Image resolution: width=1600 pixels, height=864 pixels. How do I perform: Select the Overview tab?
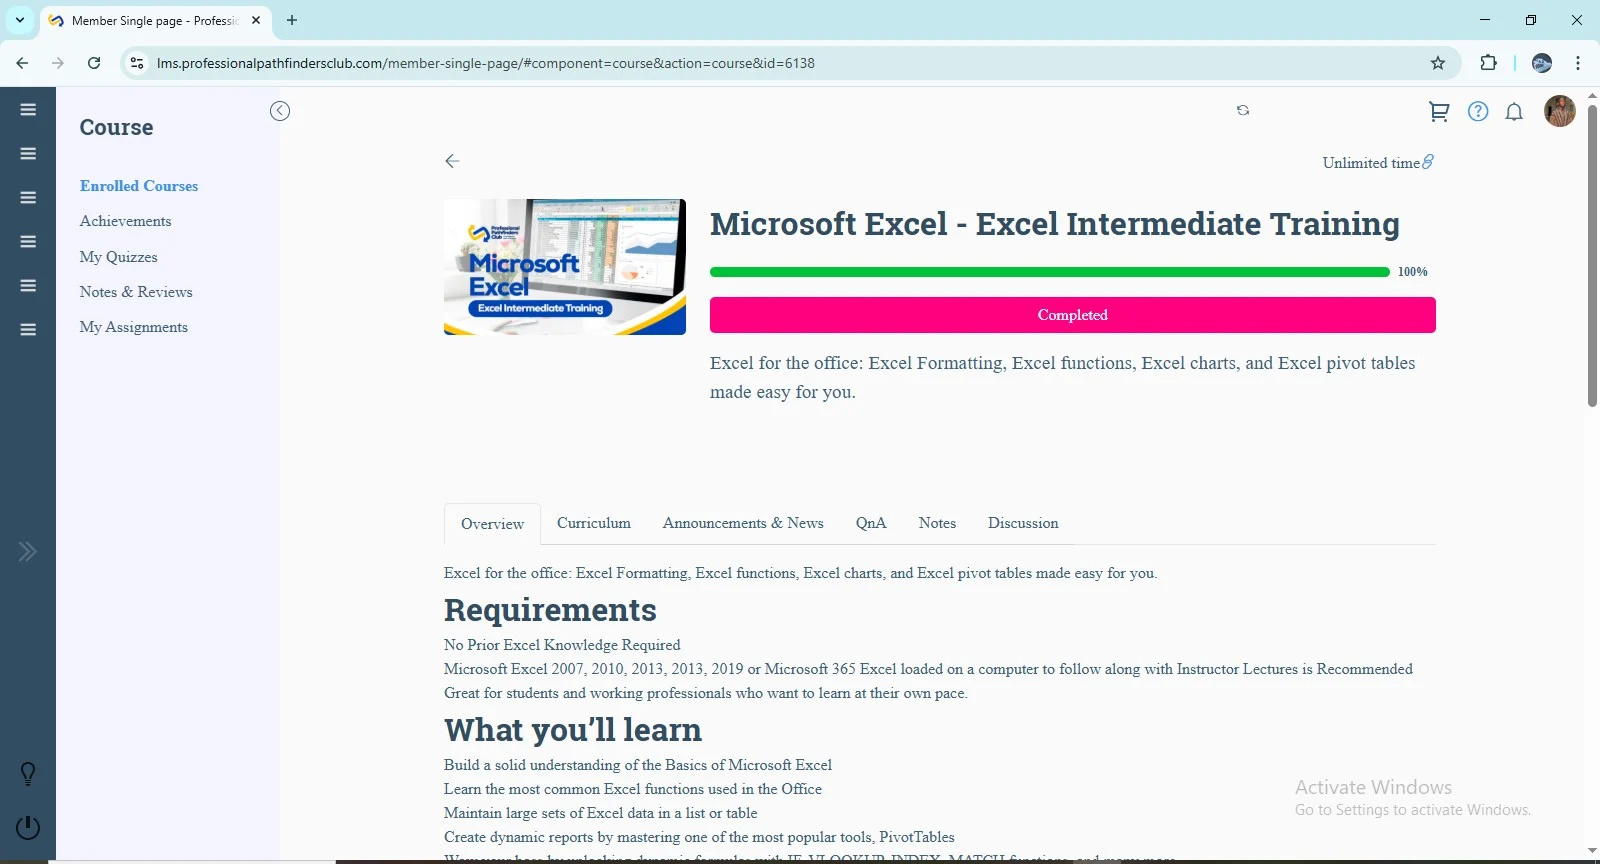[492, 524]
